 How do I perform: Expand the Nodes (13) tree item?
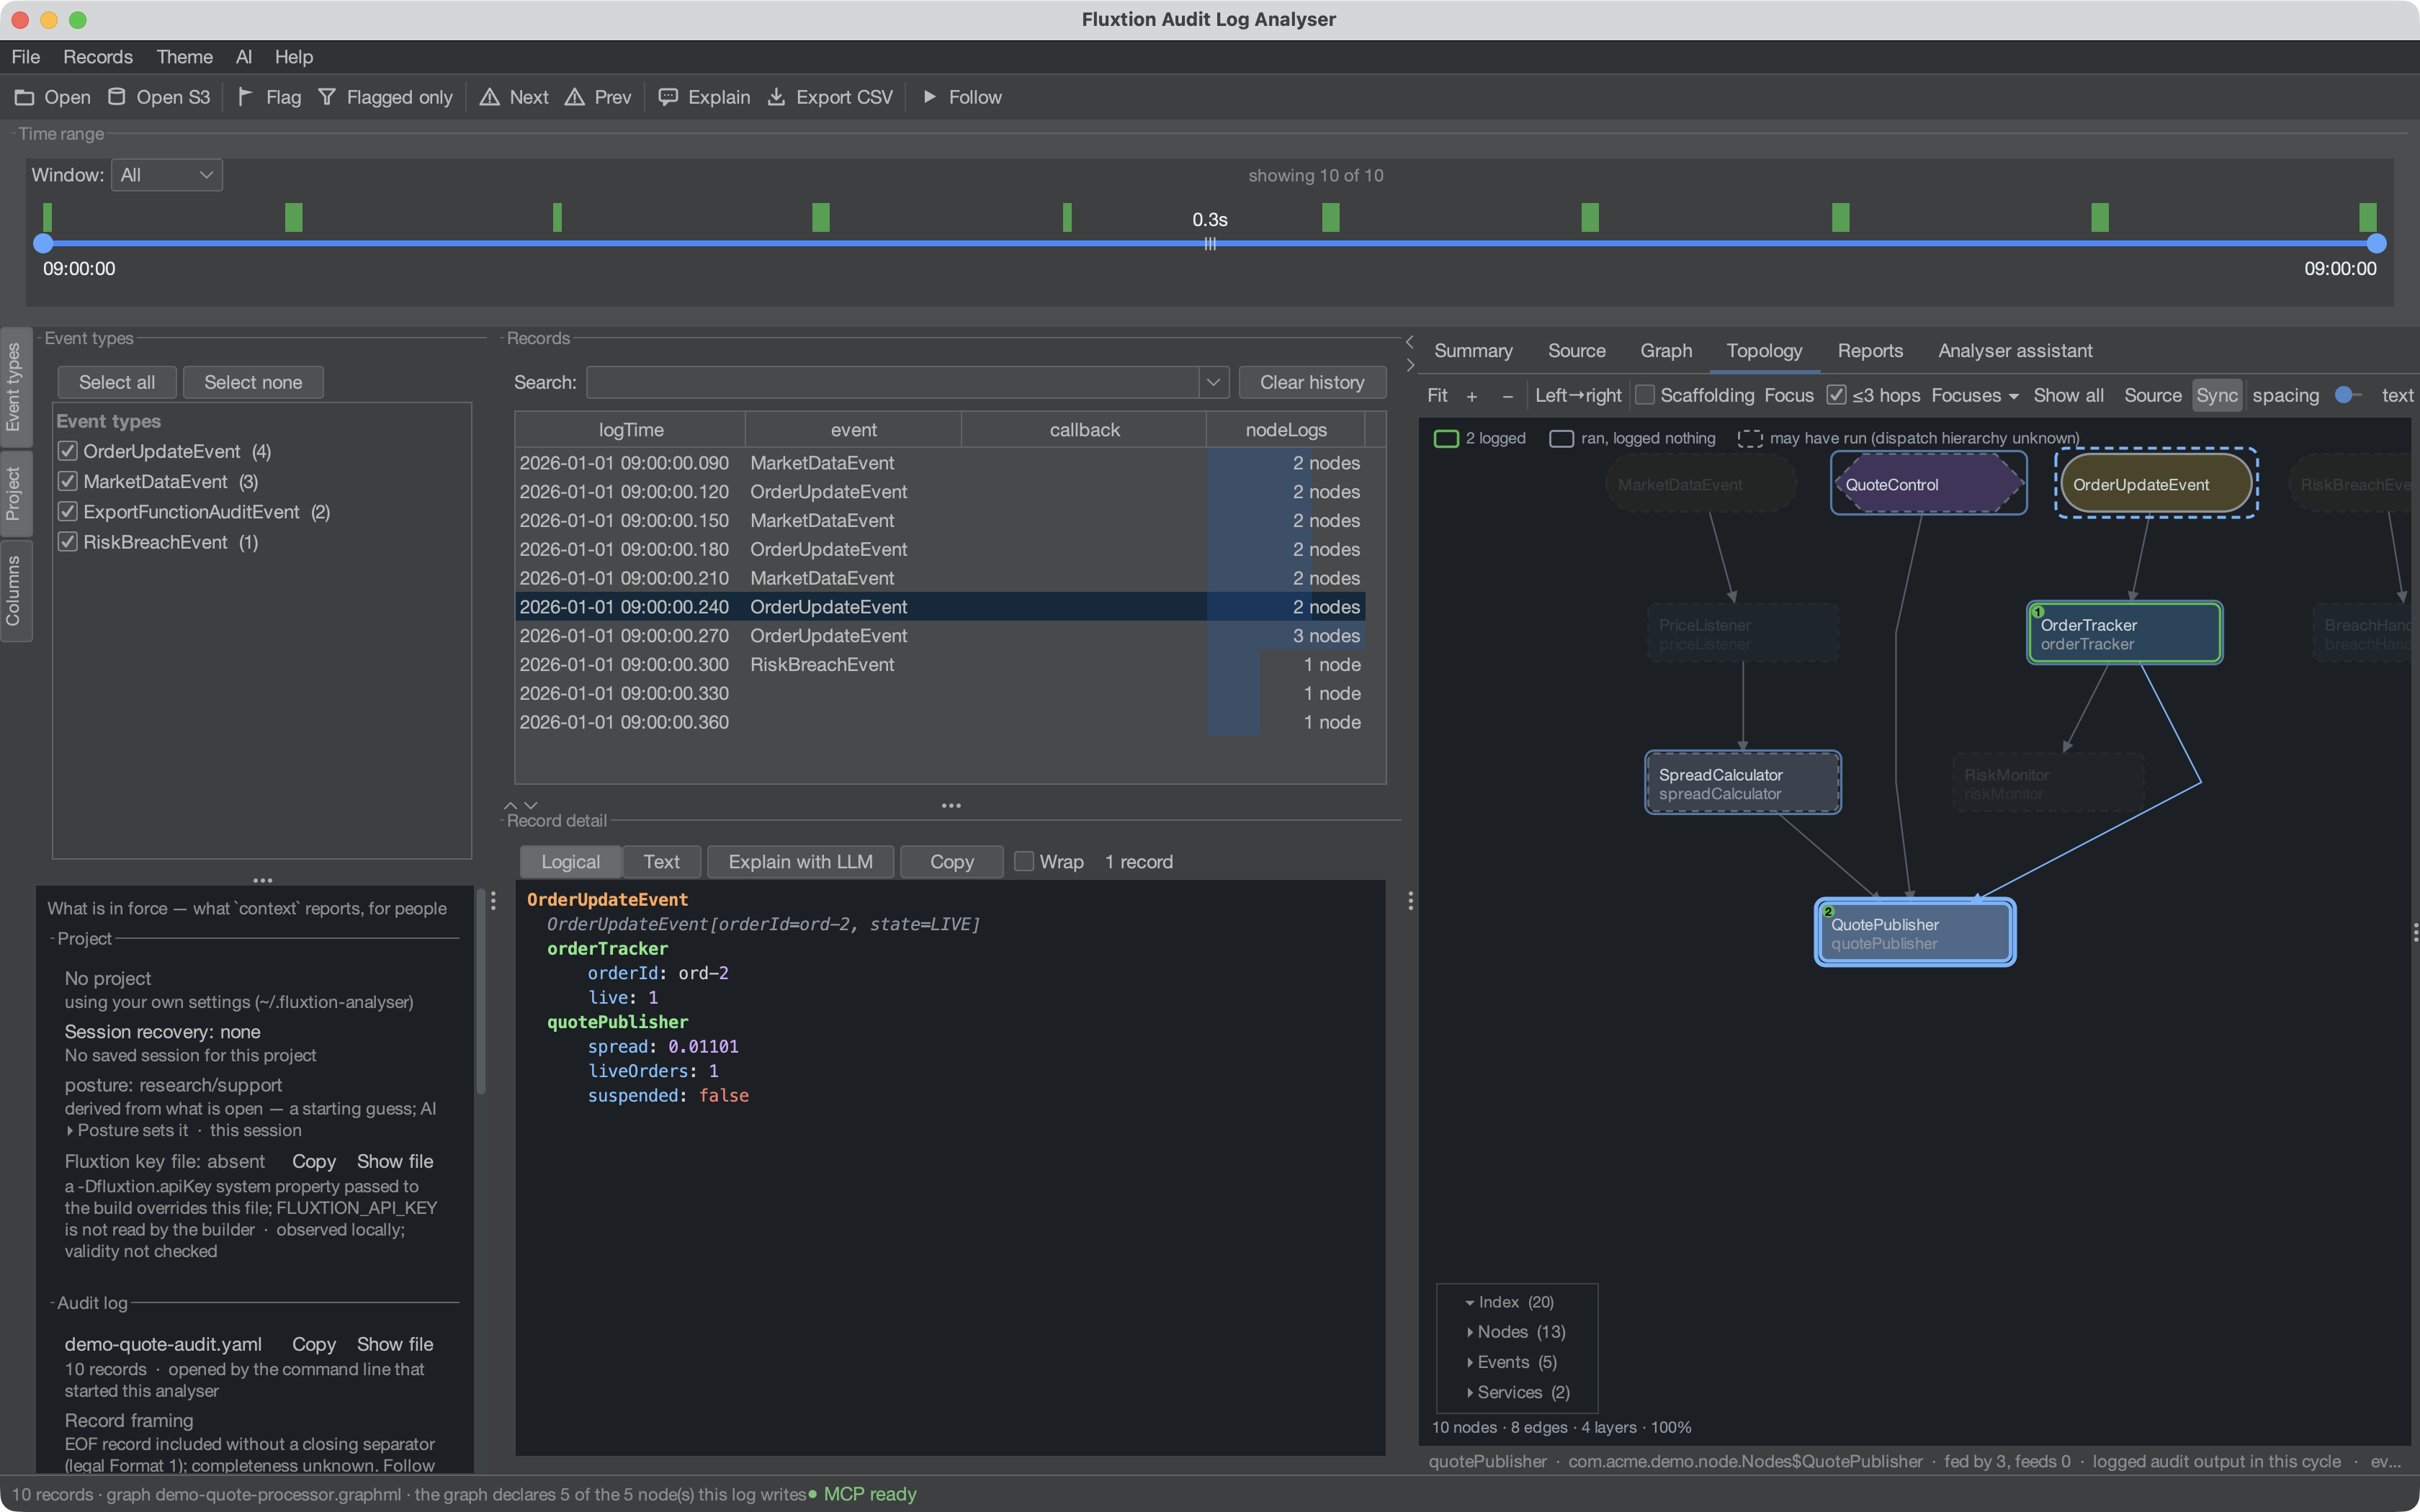(x=1469, y=1332)
